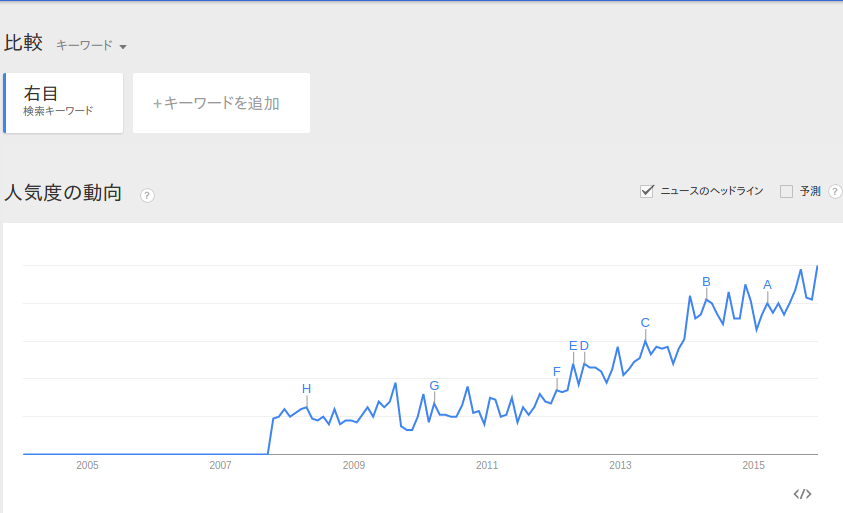The width and height of the screenshot is (843, 513).
Task: Click news headline marker C
Action: 645,322
